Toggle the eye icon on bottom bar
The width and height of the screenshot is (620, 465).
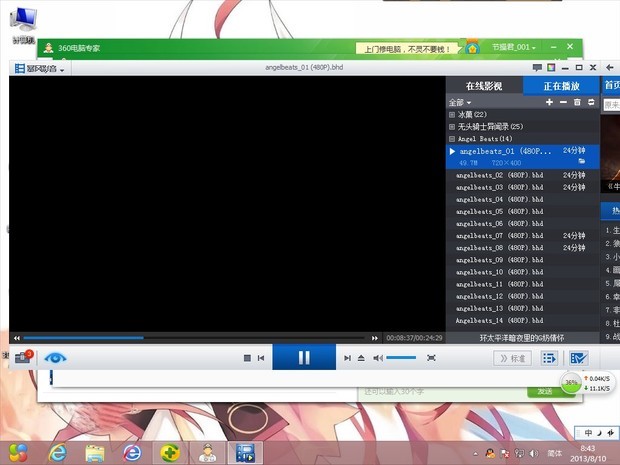(55, 357)
